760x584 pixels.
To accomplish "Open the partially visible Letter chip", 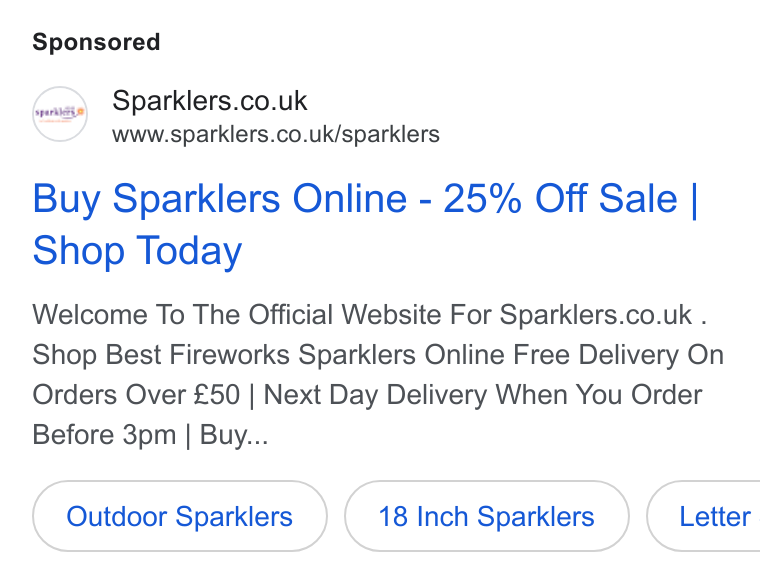I will tap(704, 516).
